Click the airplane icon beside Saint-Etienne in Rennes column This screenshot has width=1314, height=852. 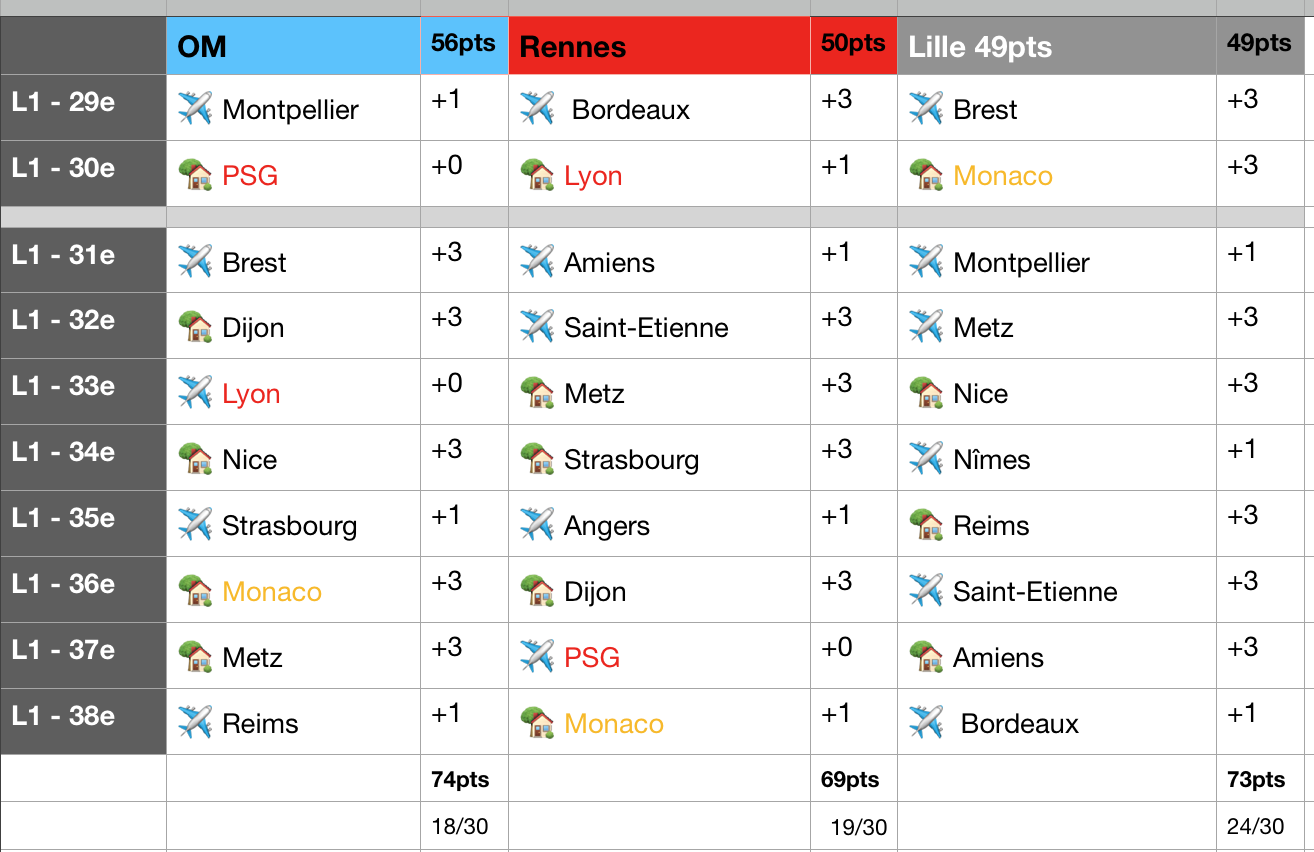pyautogui.click(x=537, y=326)
